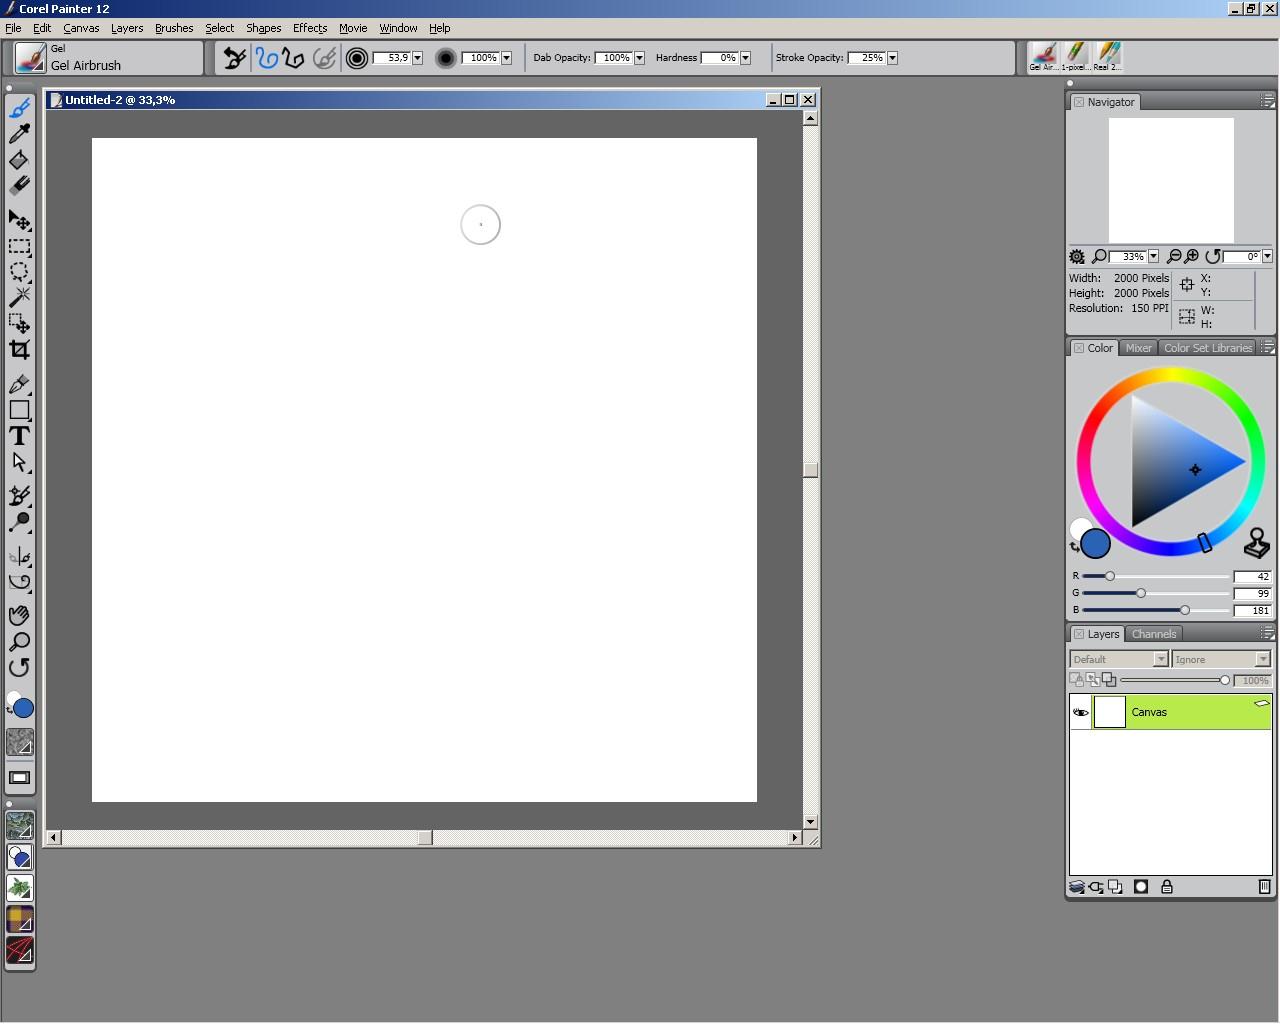Open Layers panel options menu
The image size is (1280, 1024).
click(1267, 634)
